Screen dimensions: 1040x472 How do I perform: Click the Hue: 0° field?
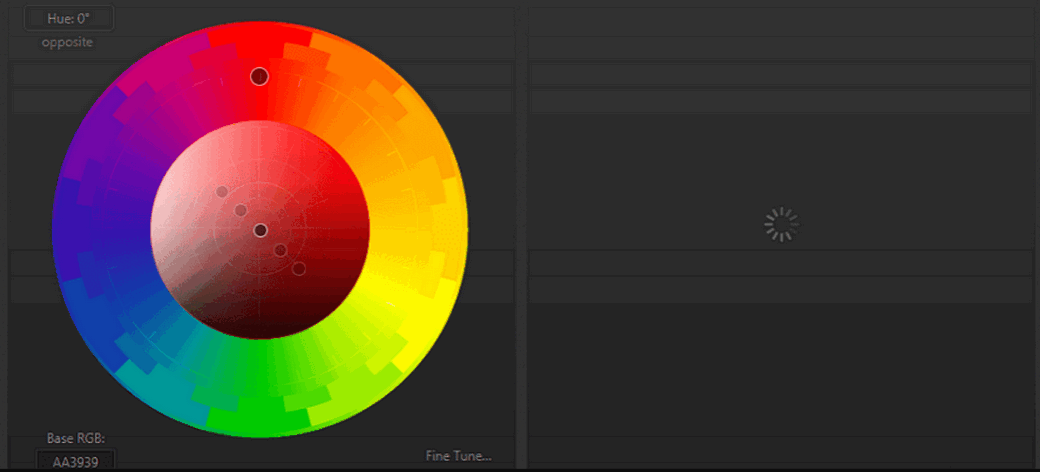[68, 18]
